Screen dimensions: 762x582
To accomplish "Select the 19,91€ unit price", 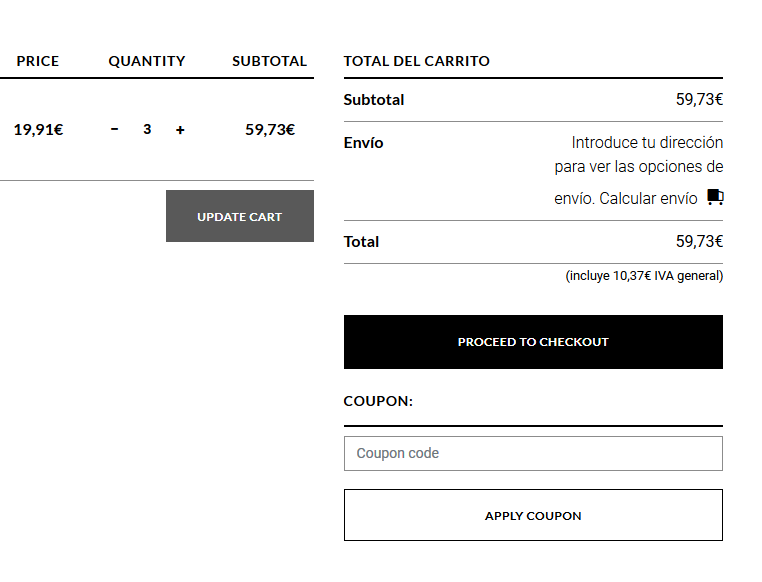I will [x=38, y=129].
